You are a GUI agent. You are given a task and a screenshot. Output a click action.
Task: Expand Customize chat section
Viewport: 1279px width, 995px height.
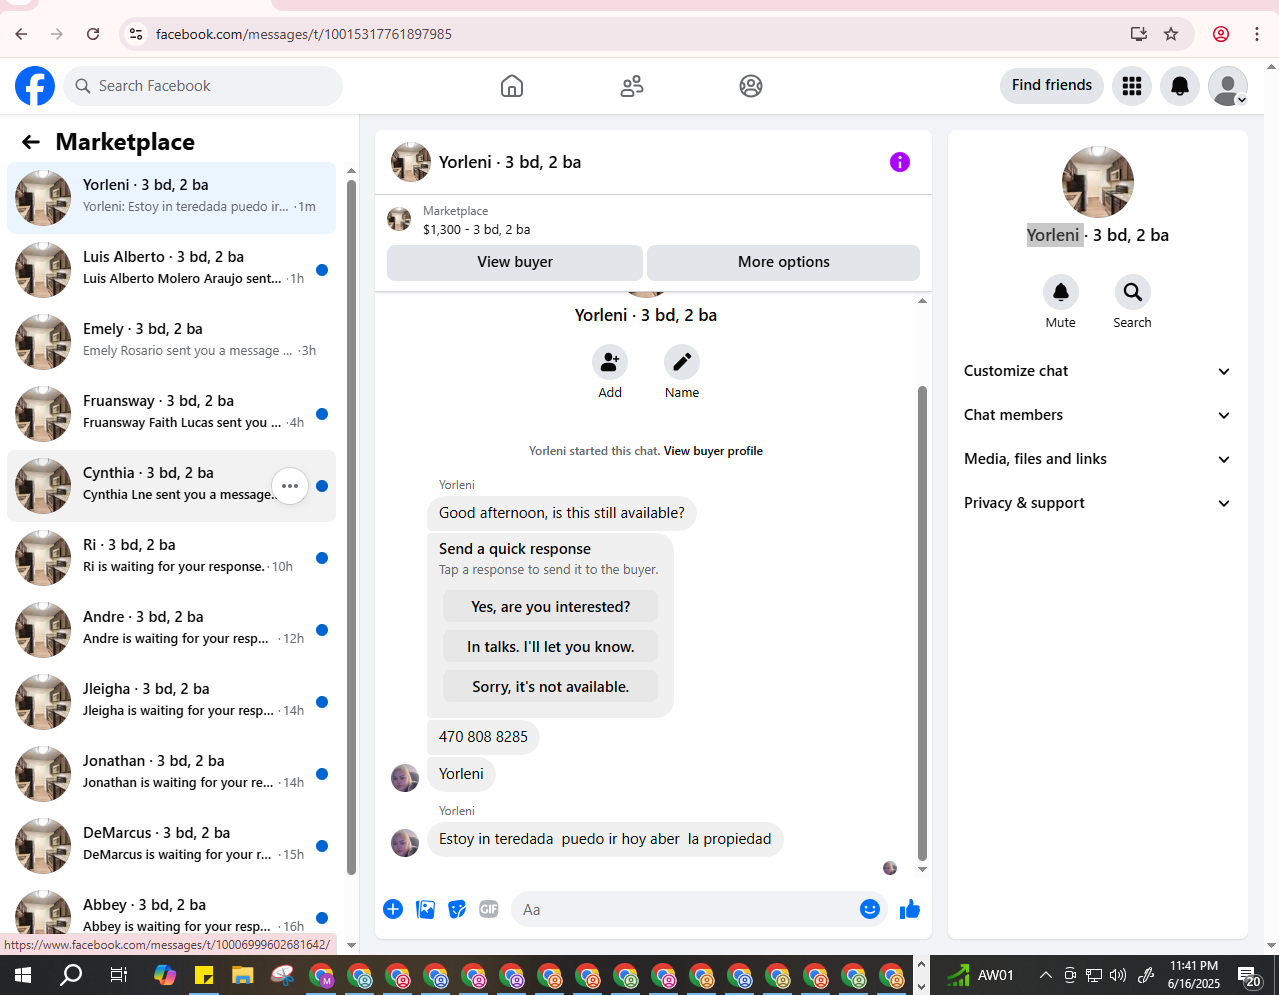1097,371
